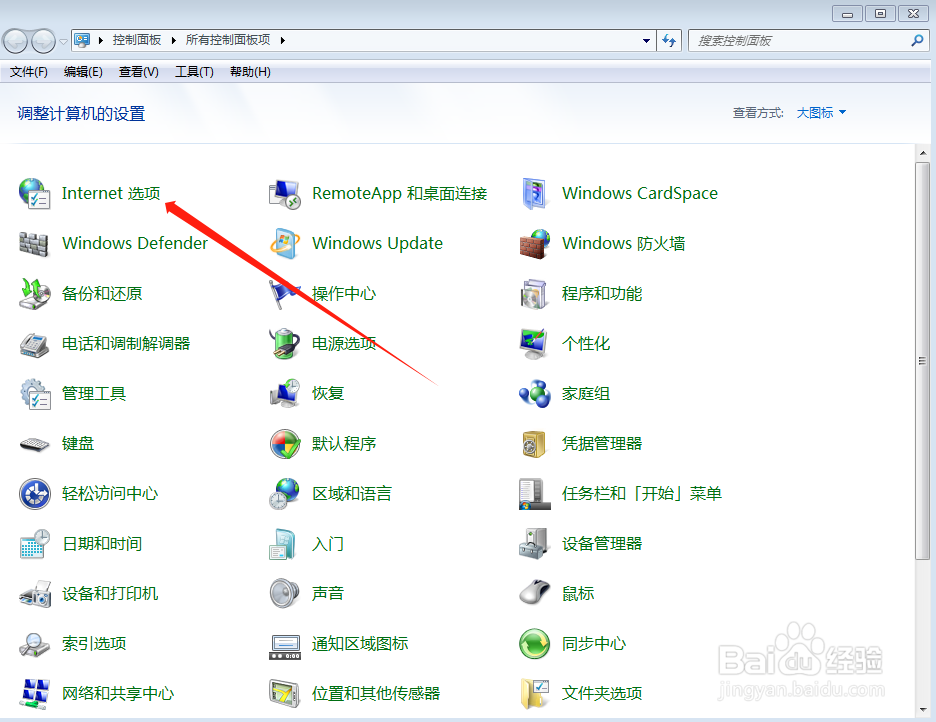Click the 凭据管理器 safe icon
936x722 pixels.
535,445
